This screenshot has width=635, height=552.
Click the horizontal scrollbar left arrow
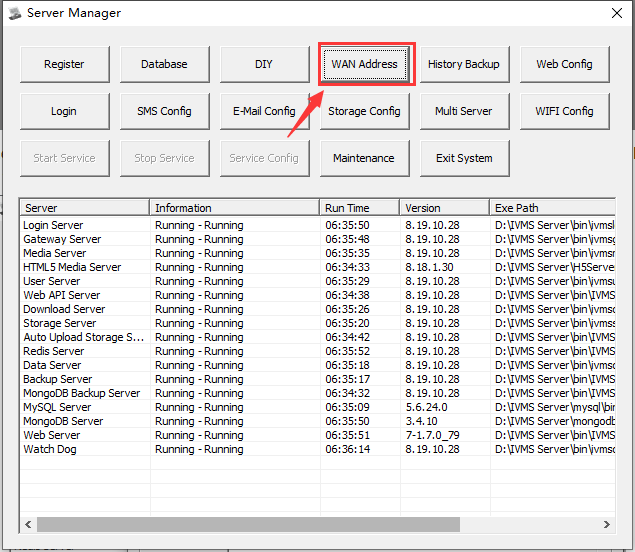point(28,525)
